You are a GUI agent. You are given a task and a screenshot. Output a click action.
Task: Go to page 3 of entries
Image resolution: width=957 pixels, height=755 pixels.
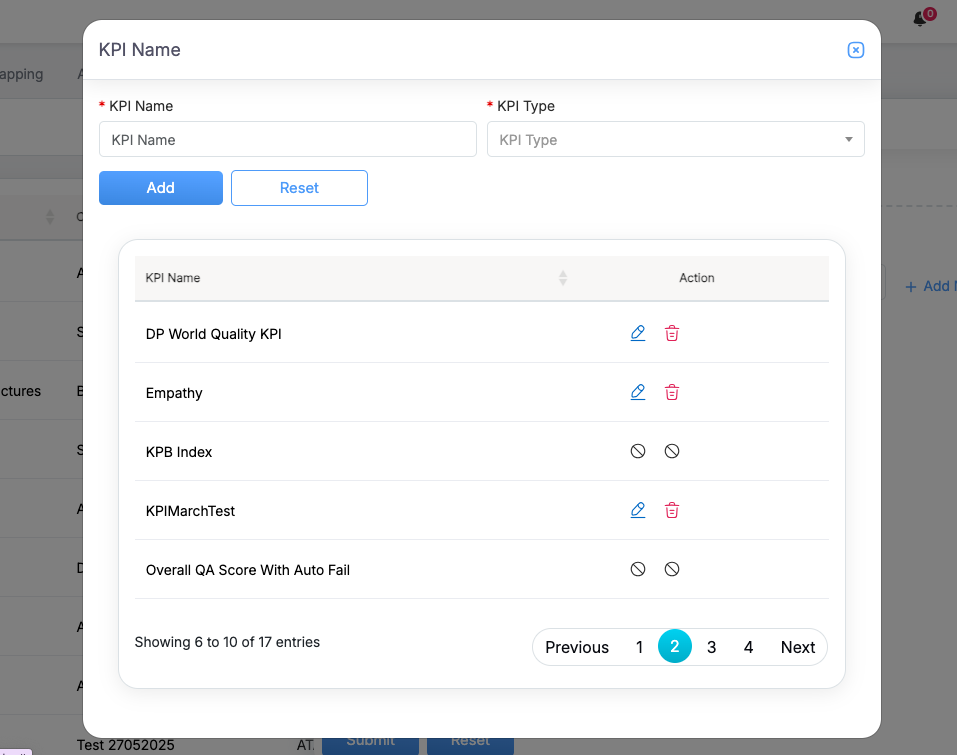pyautogui.click(x=711, y=647)
